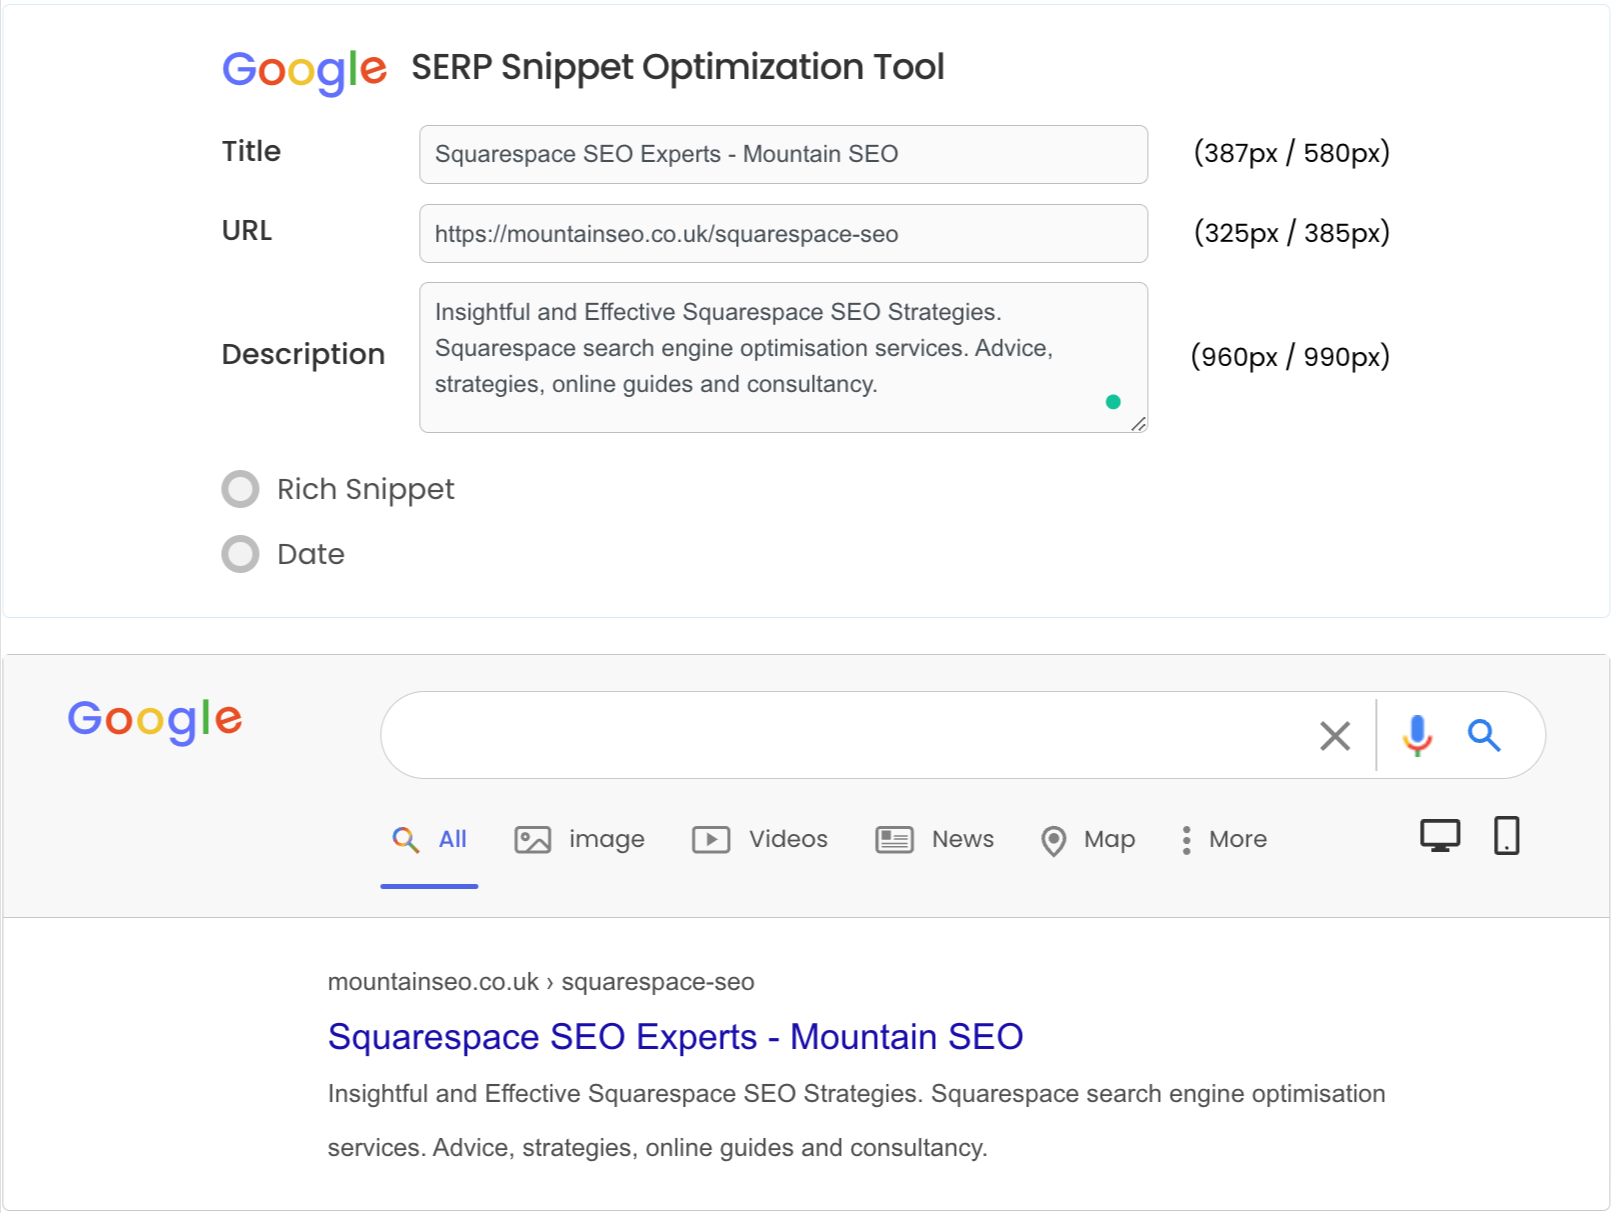Click the URL input field
This screenshot has width=1612, height=1213.
(783, 234)
